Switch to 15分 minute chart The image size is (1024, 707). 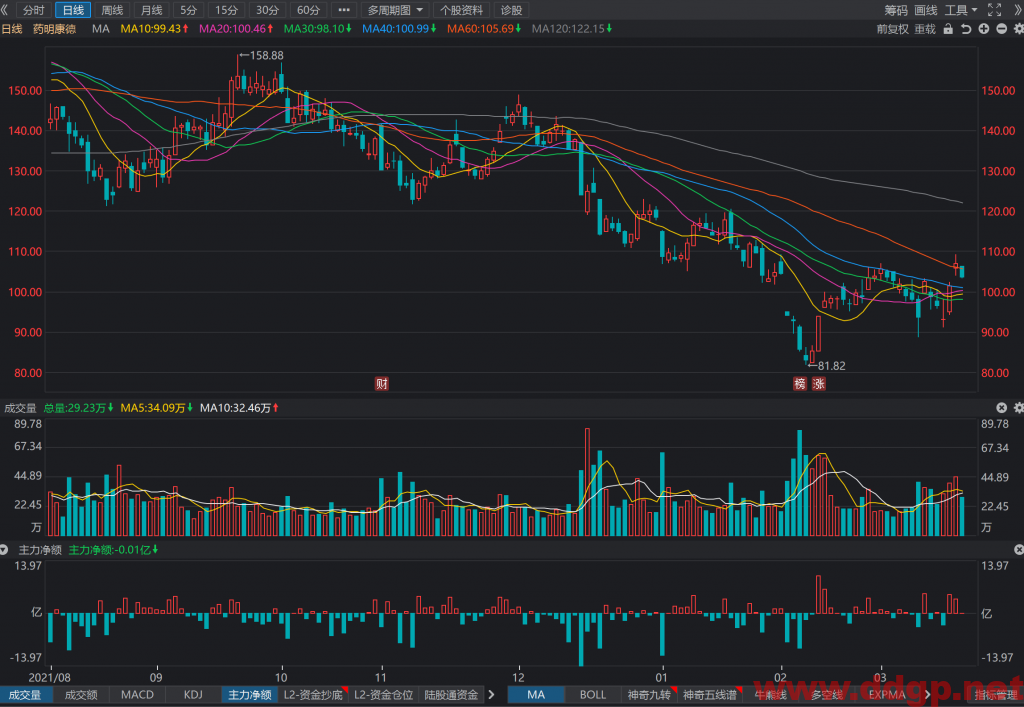[x=227, y=10]
